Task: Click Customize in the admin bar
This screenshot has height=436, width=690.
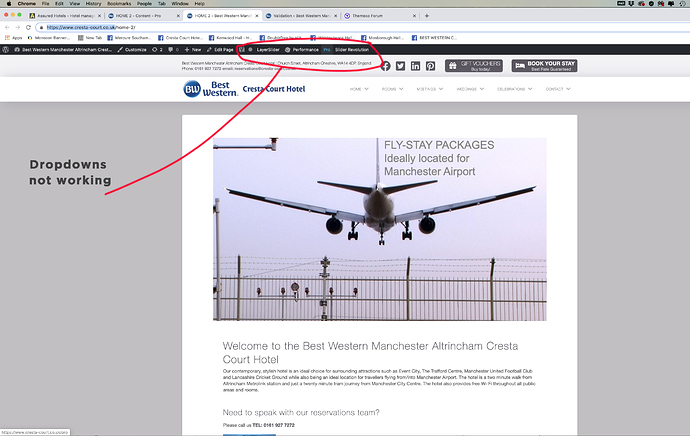Action: tap(132, 50)
